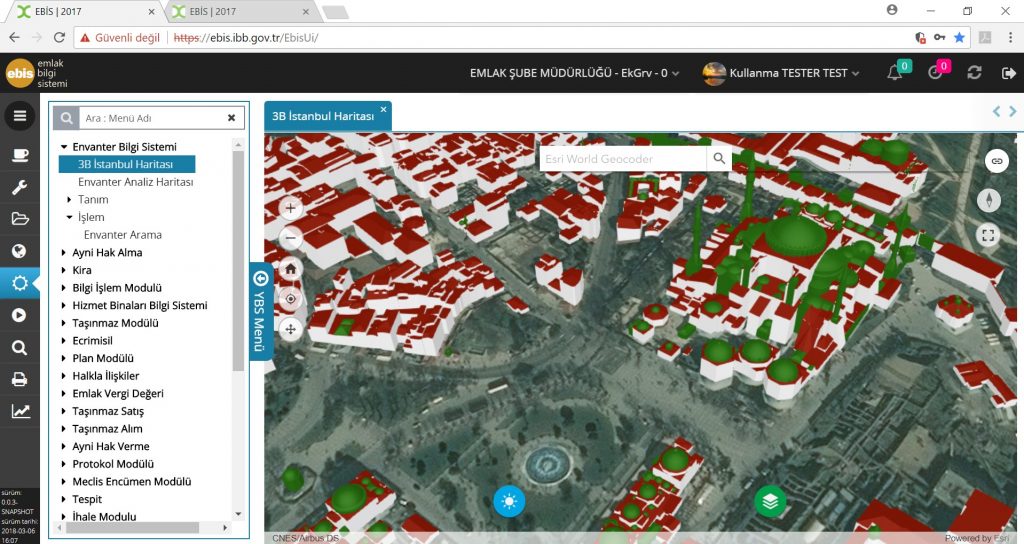Viewport: 1024px width, 544px height.
Task: Expand Bilgi İşlem Modulü node
Action: point(64,288)
